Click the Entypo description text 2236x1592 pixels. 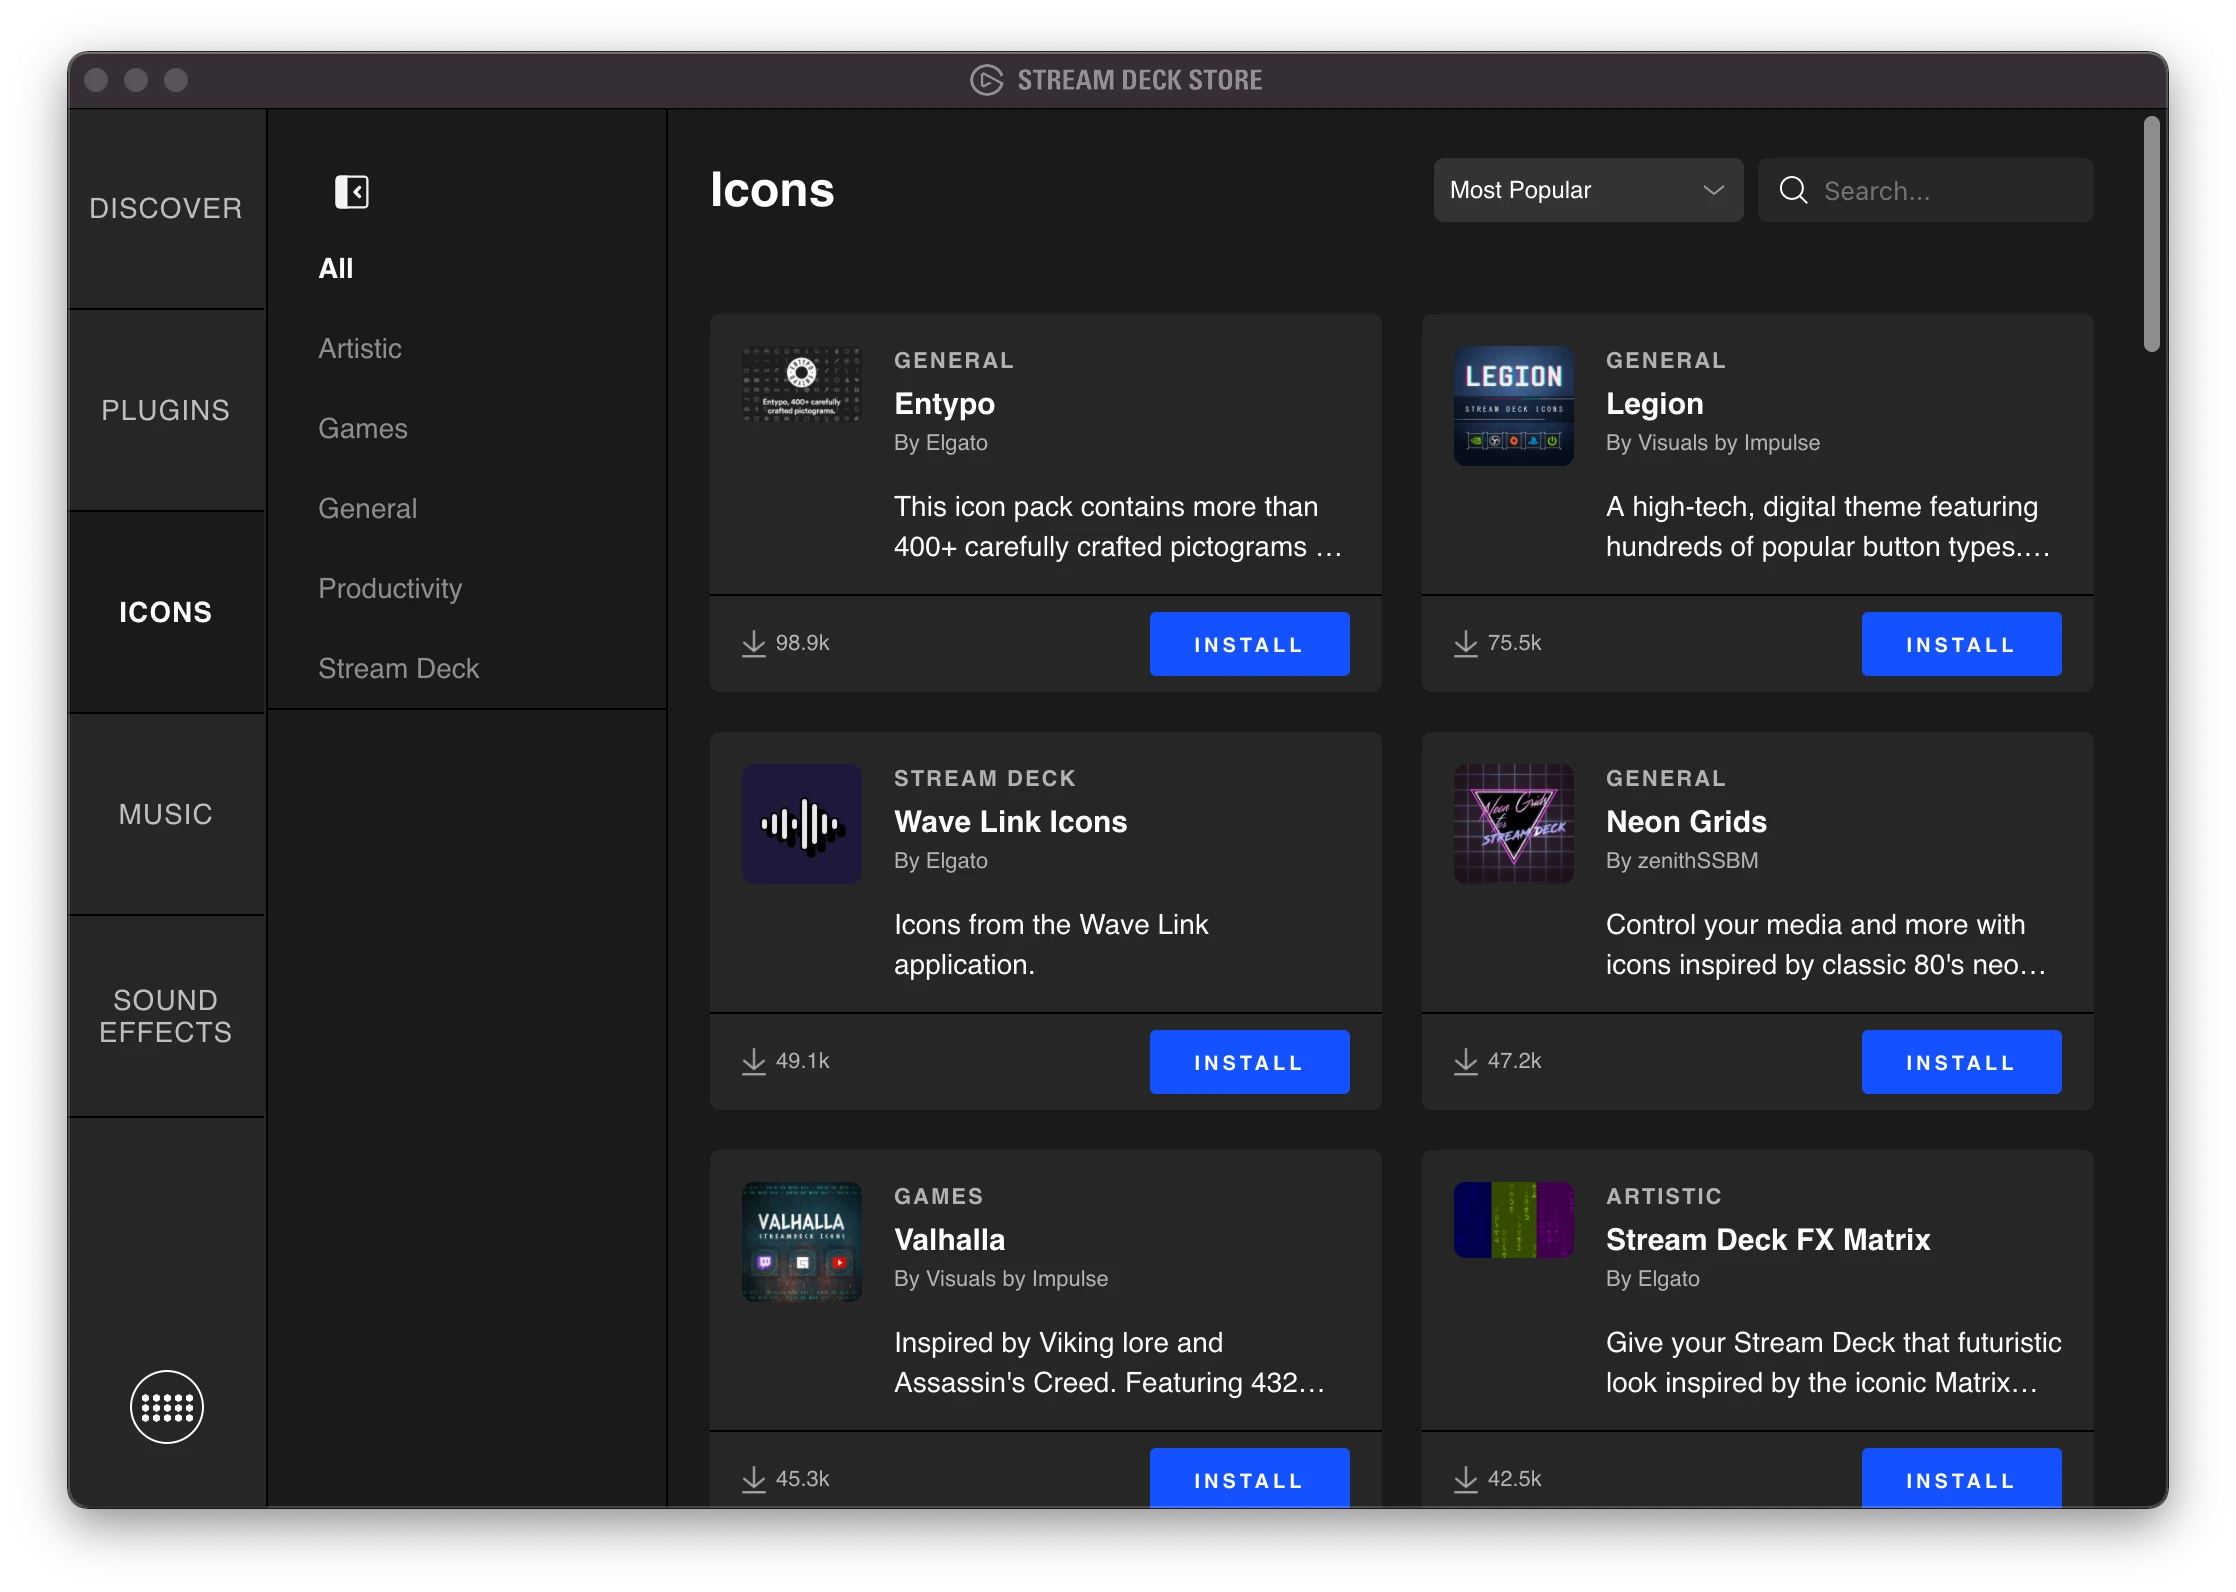[1118, 527]
